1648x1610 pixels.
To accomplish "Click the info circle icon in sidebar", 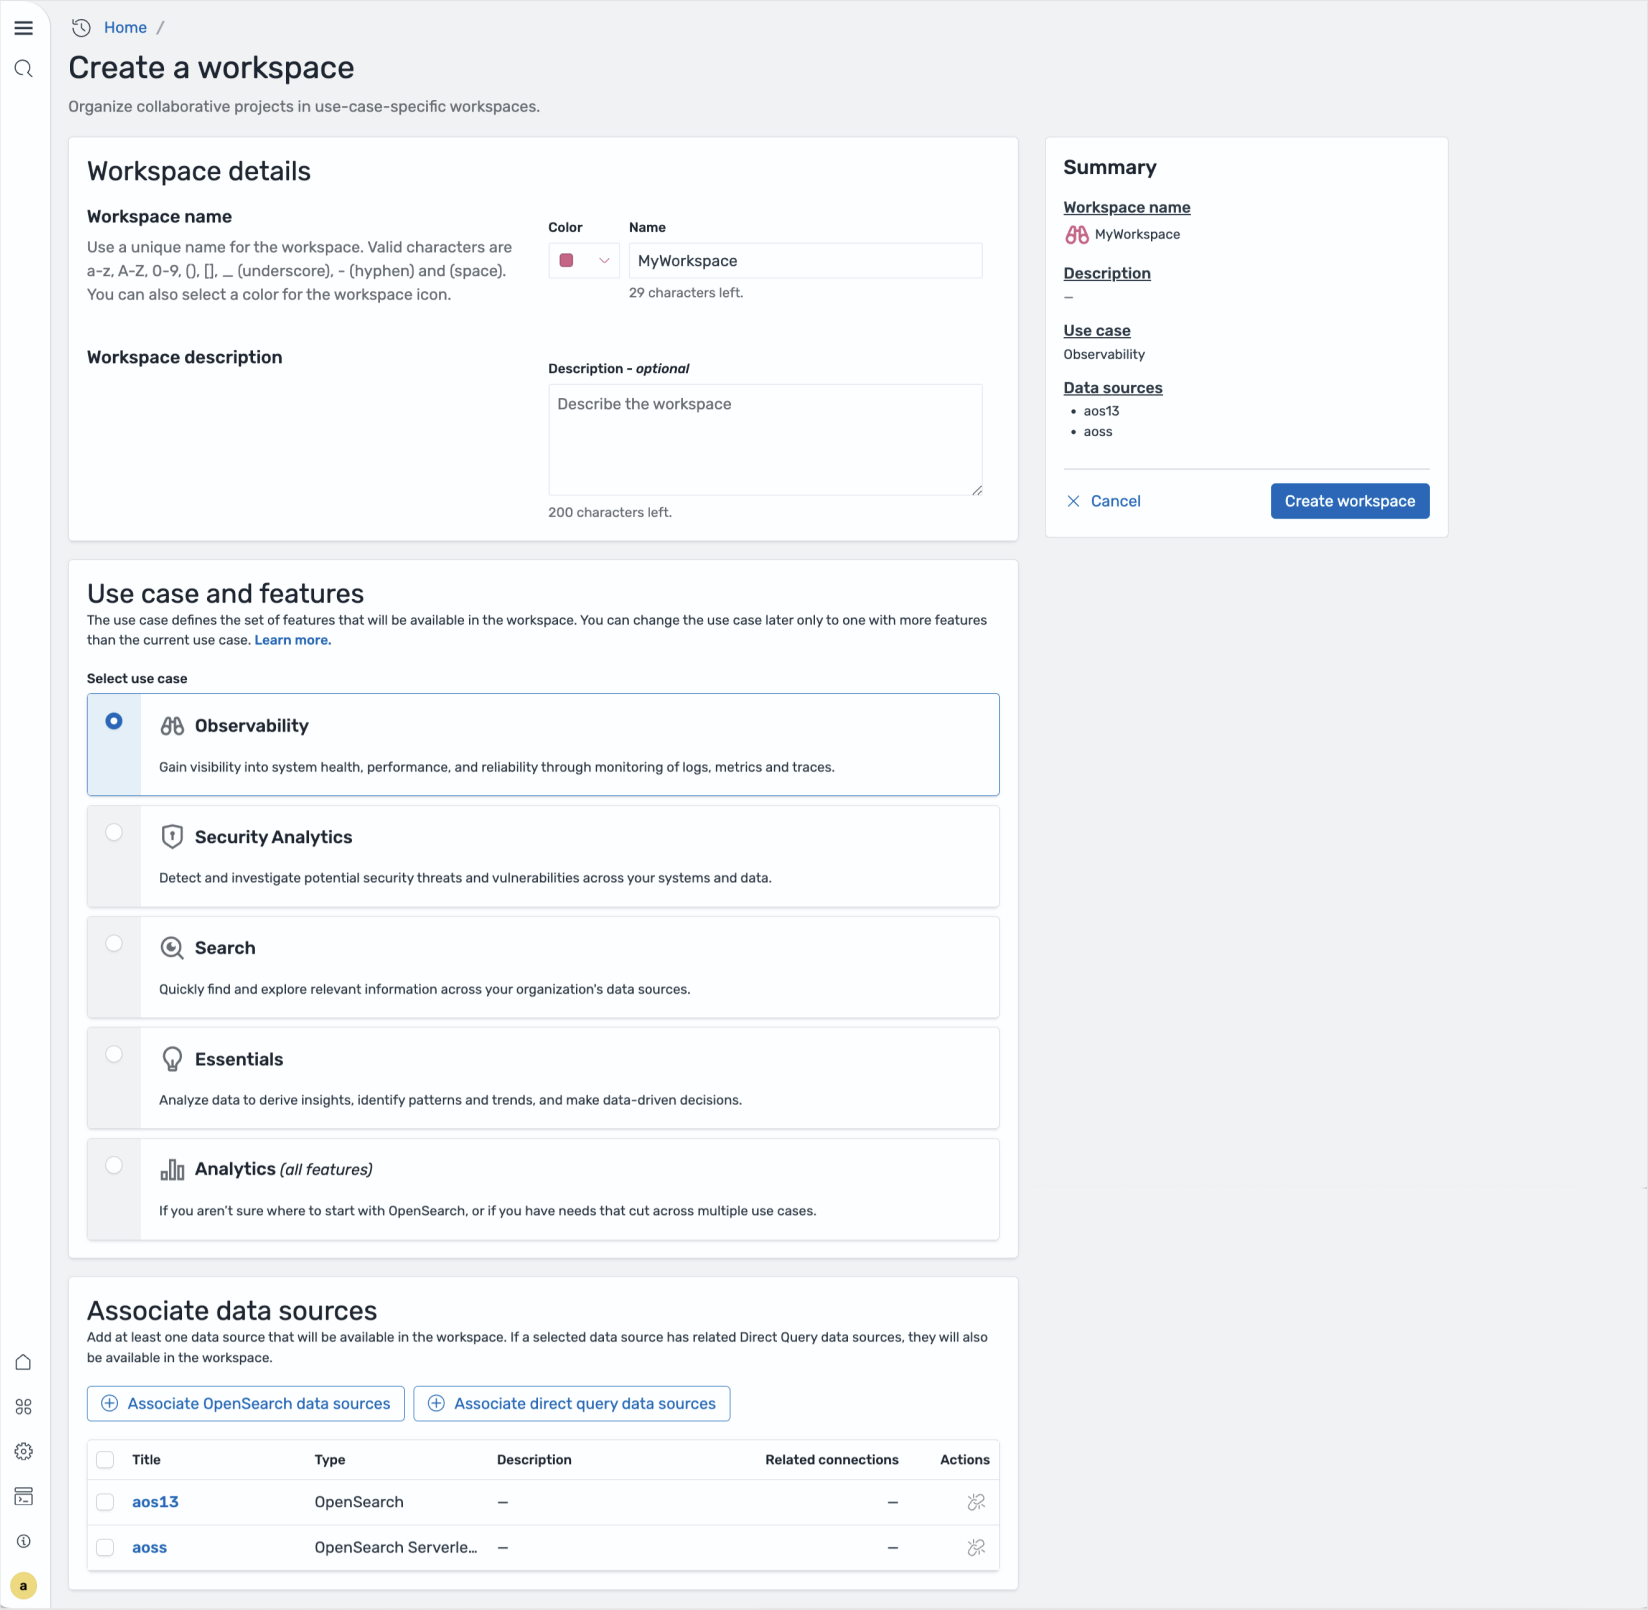I will point(24,1541).
